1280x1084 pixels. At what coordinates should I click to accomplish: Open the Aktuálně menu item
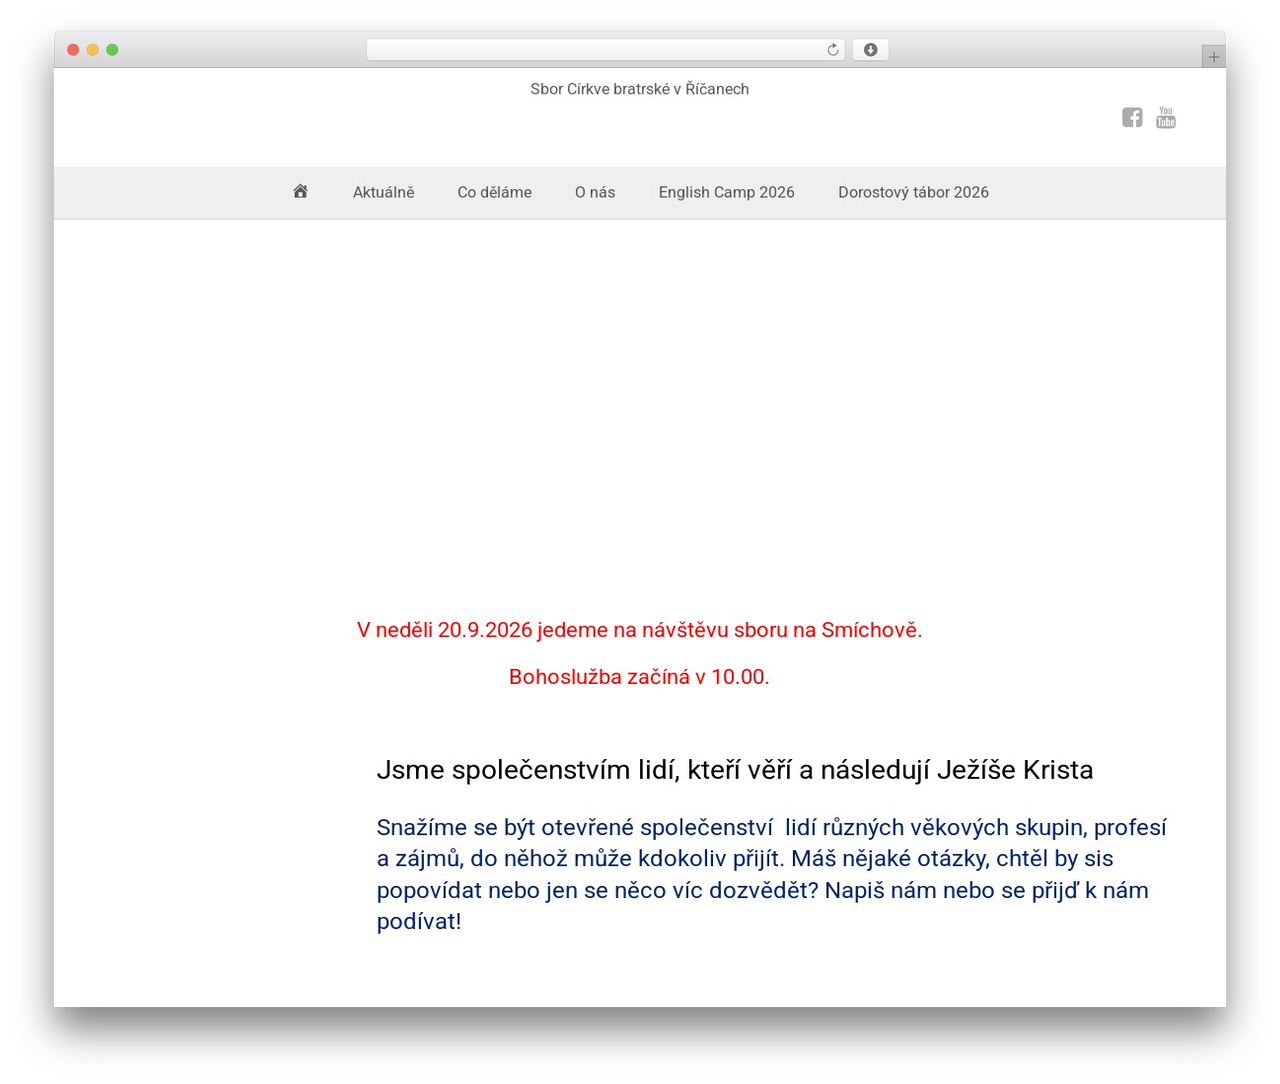[383, 192]
